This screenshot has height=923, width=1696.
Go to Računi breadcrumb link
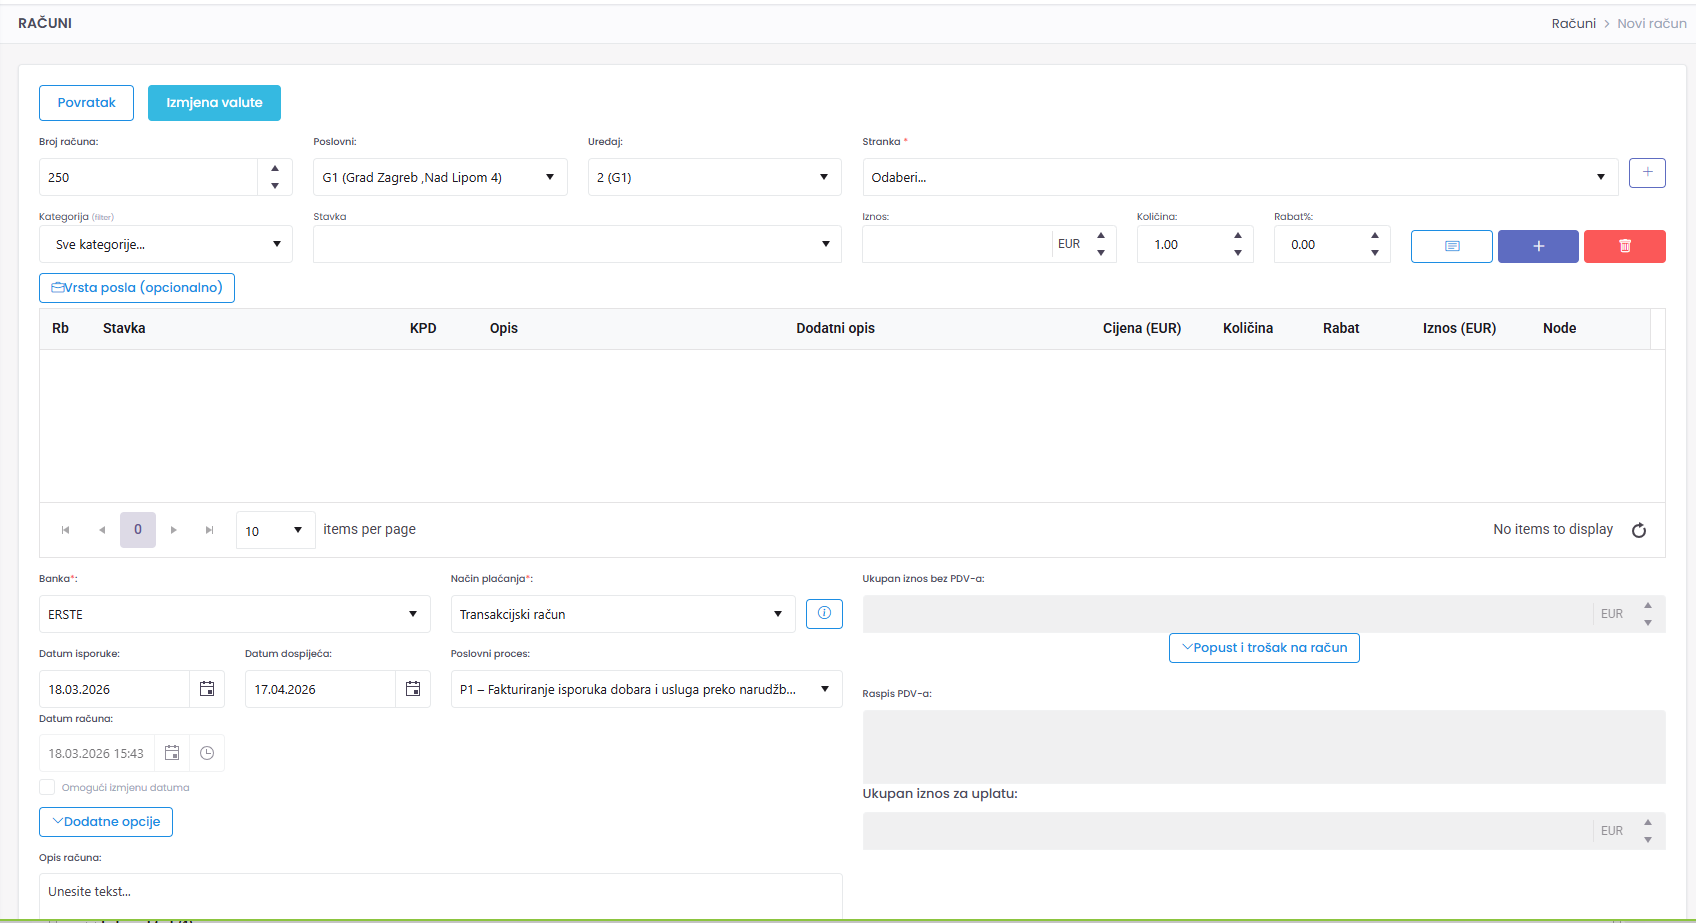1573,23
